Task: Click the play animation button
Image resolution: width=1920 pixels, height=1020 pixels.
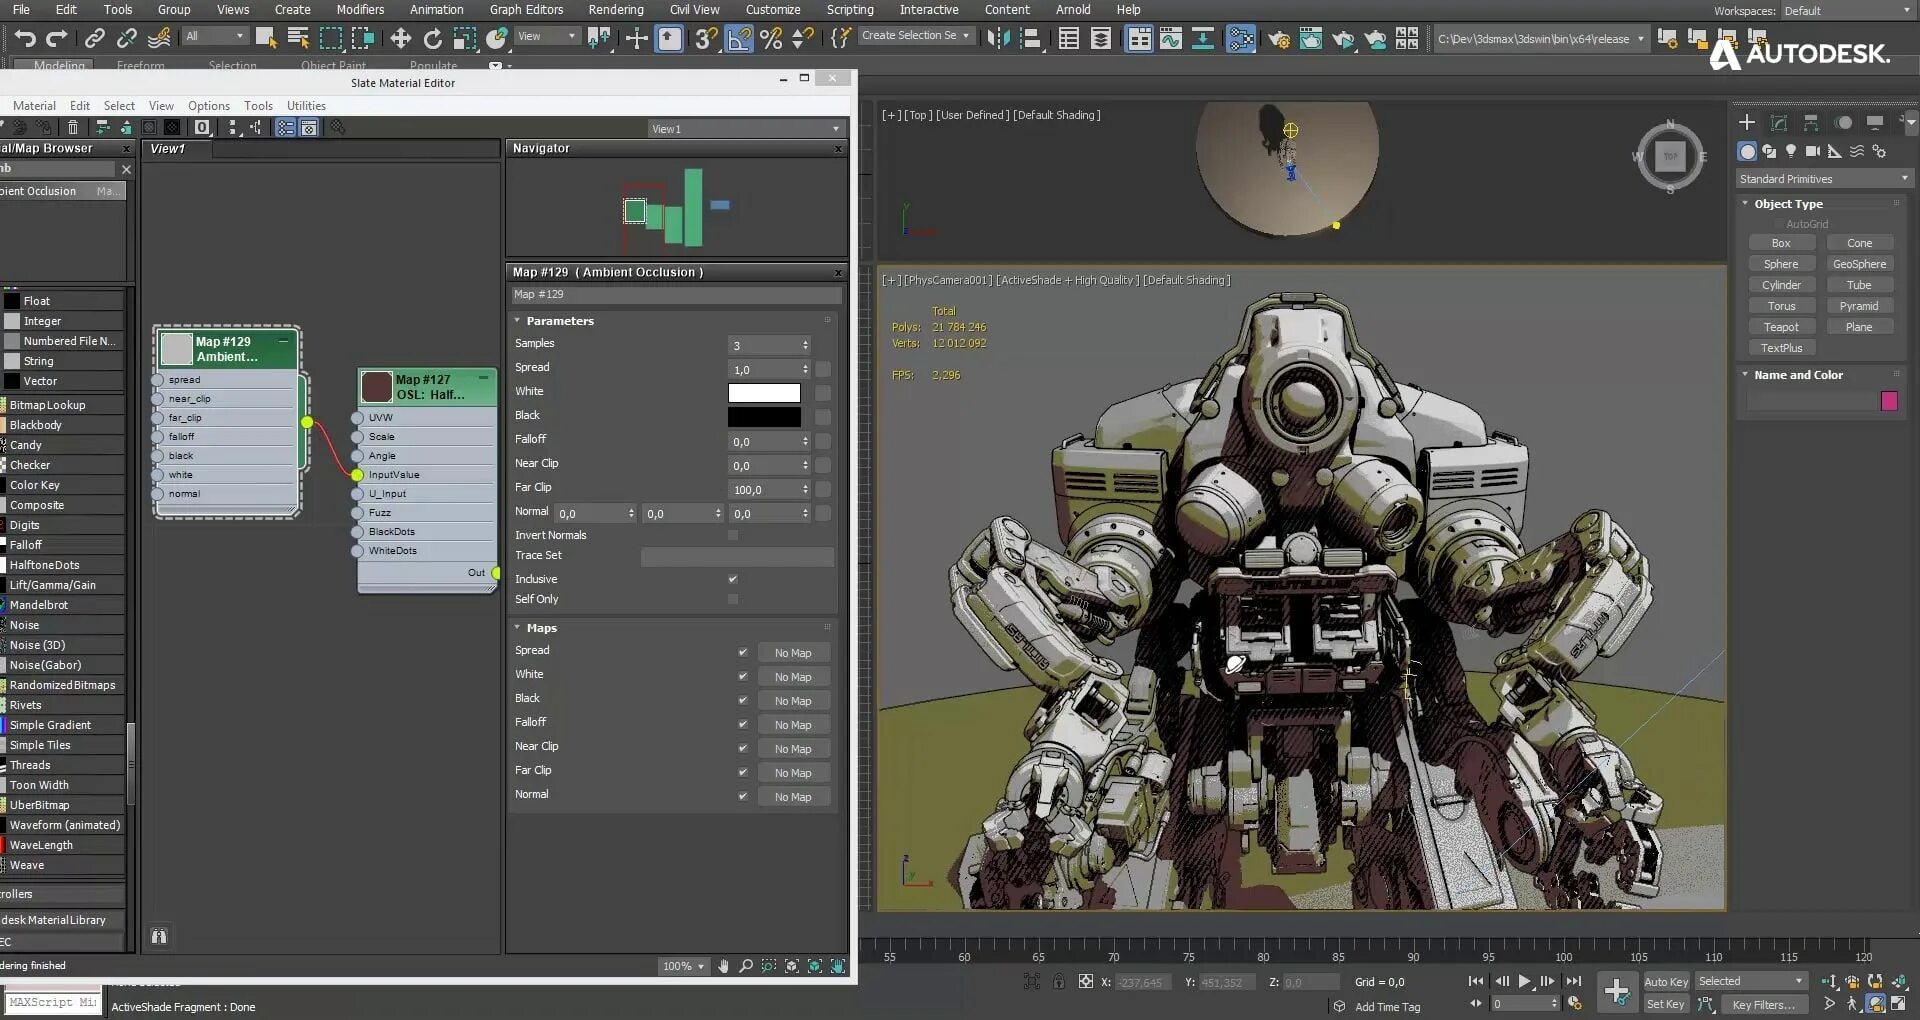Action: 1524,982
